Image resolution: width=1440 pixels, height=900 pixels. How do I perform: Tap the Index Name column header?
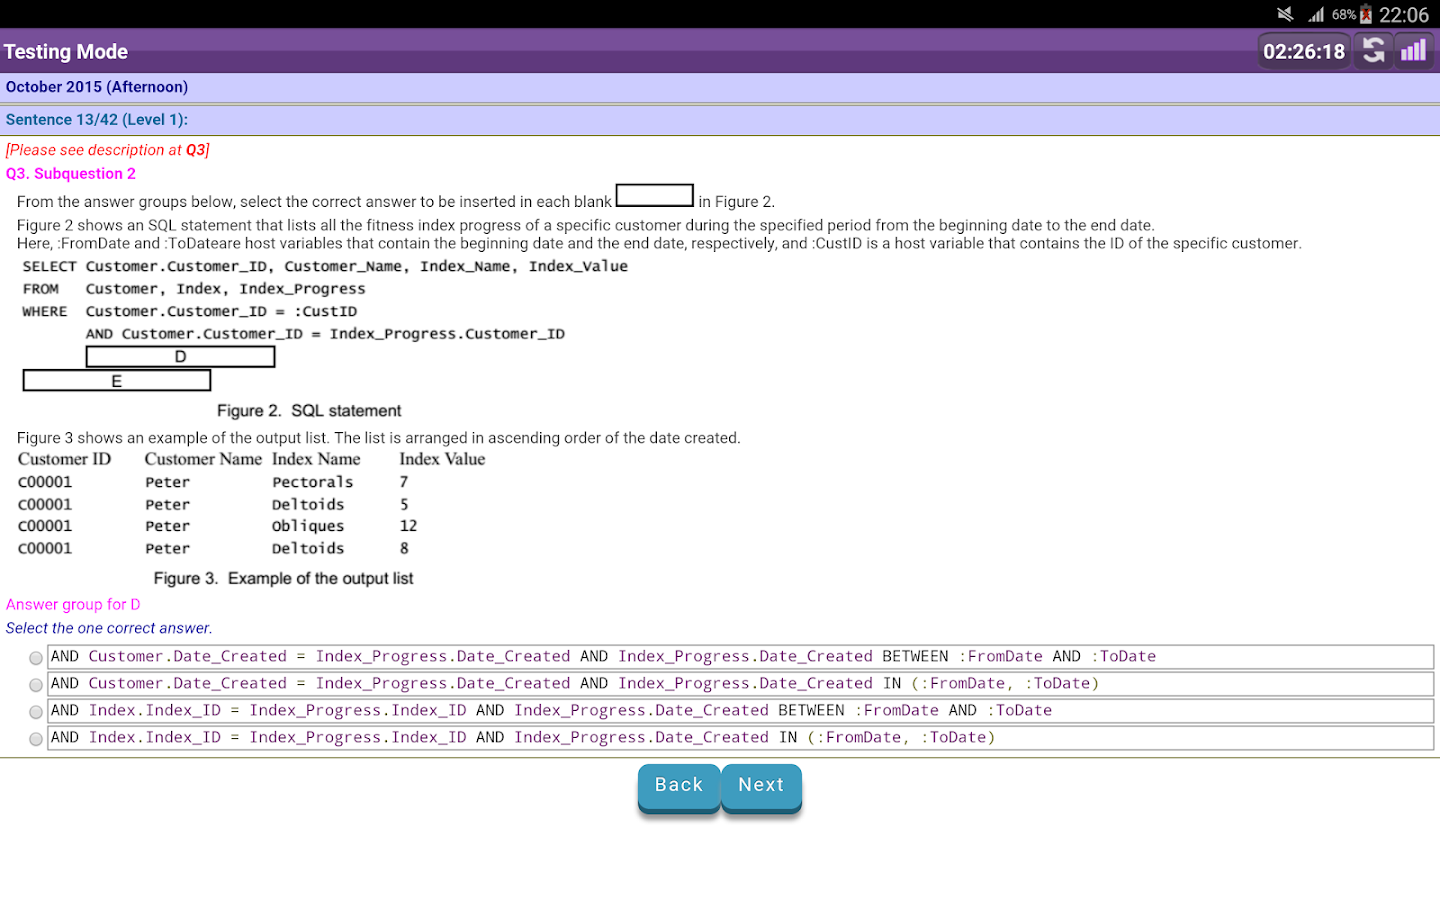316,459
